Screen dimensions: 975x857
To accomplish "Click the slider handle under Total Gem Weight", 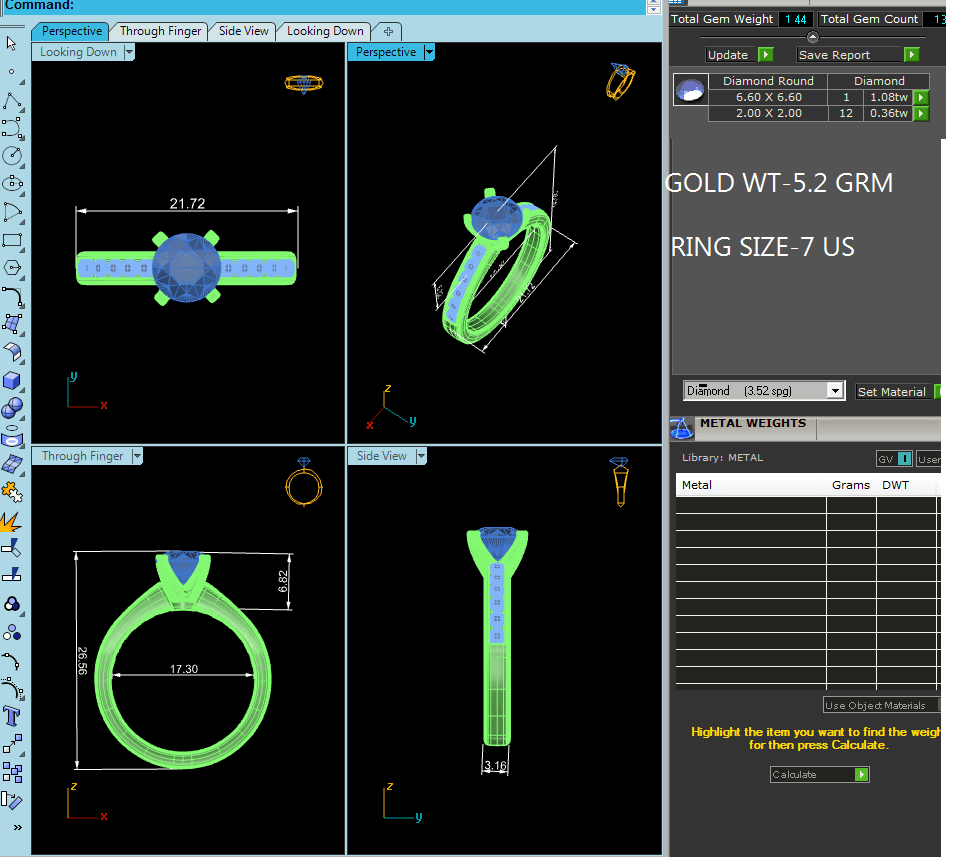I will [x=812, y=37].
